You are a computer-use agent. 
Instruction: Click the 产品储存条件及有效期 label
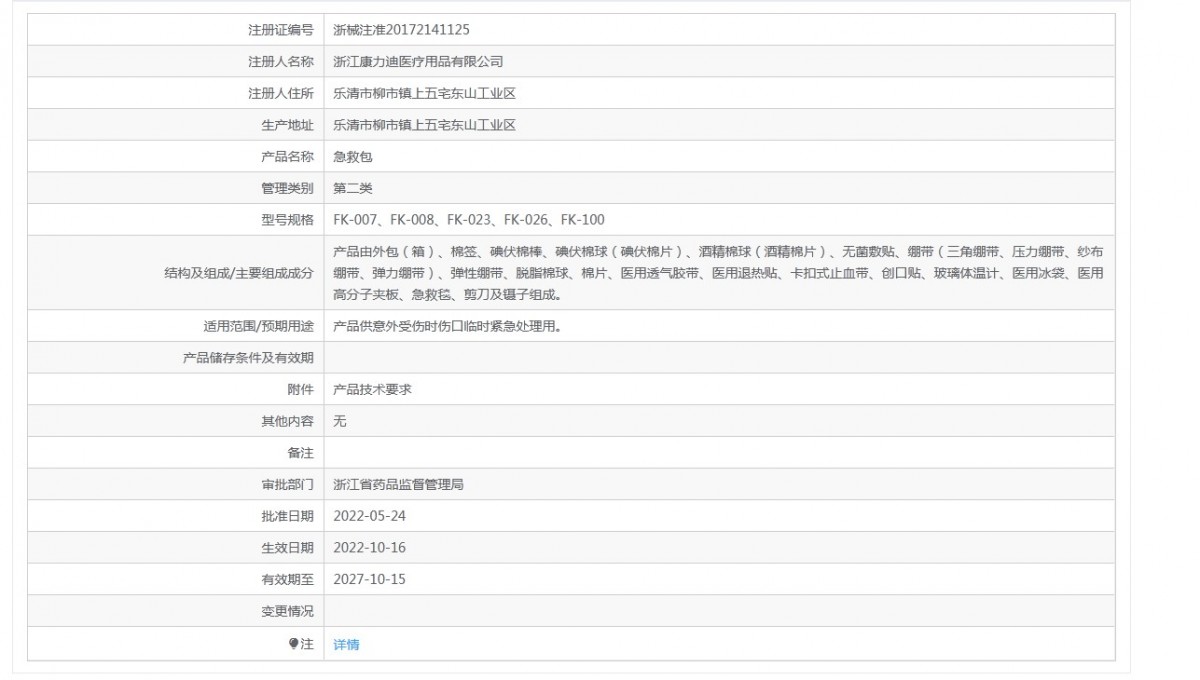[248, 358]
